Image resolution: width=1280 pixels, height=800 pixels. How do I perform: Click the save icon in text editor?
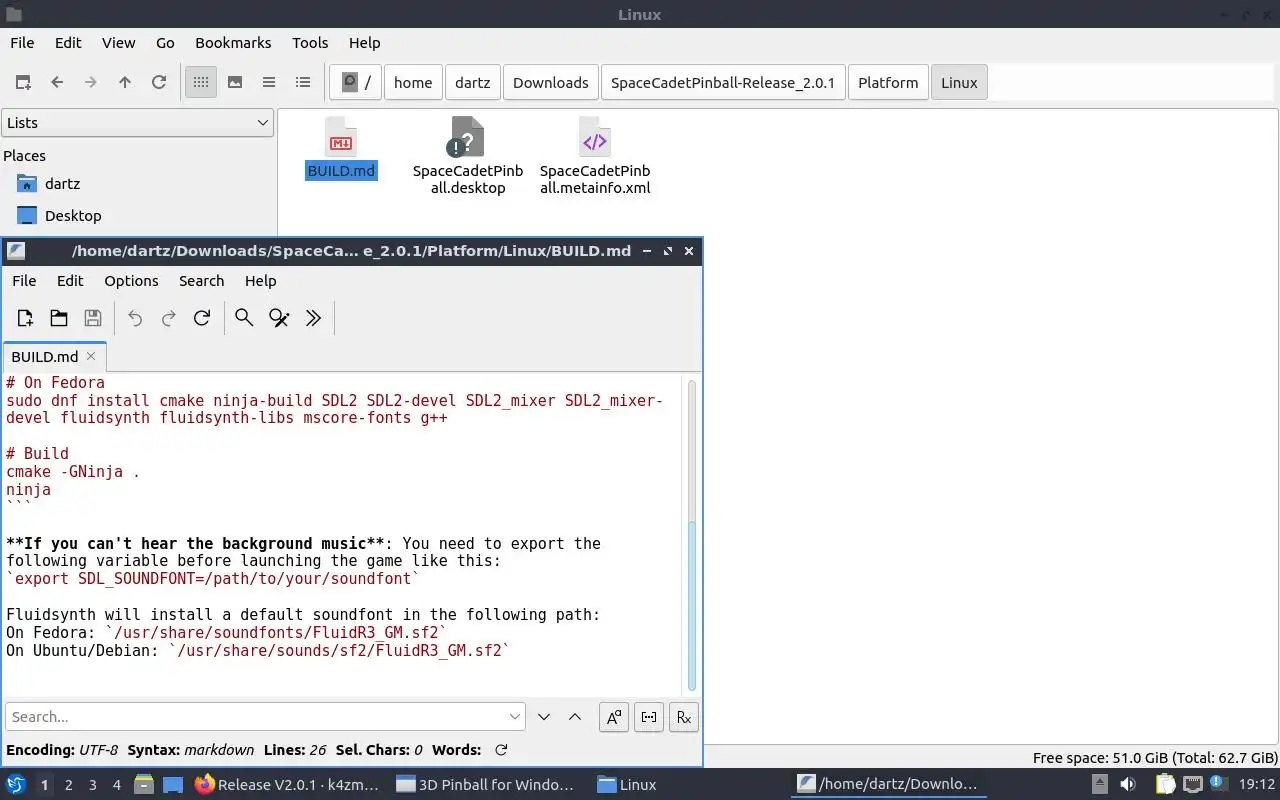pyautogui.click(x=93, y=318)
